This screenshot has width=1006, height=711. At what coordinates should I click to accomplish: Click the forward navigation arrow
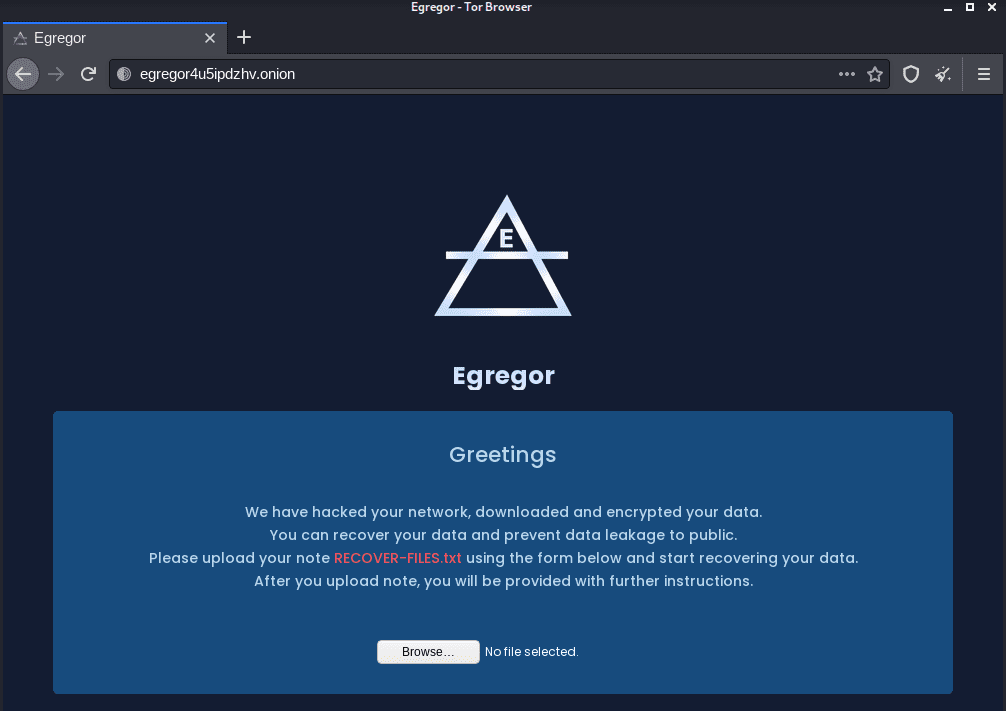(56, 74)
